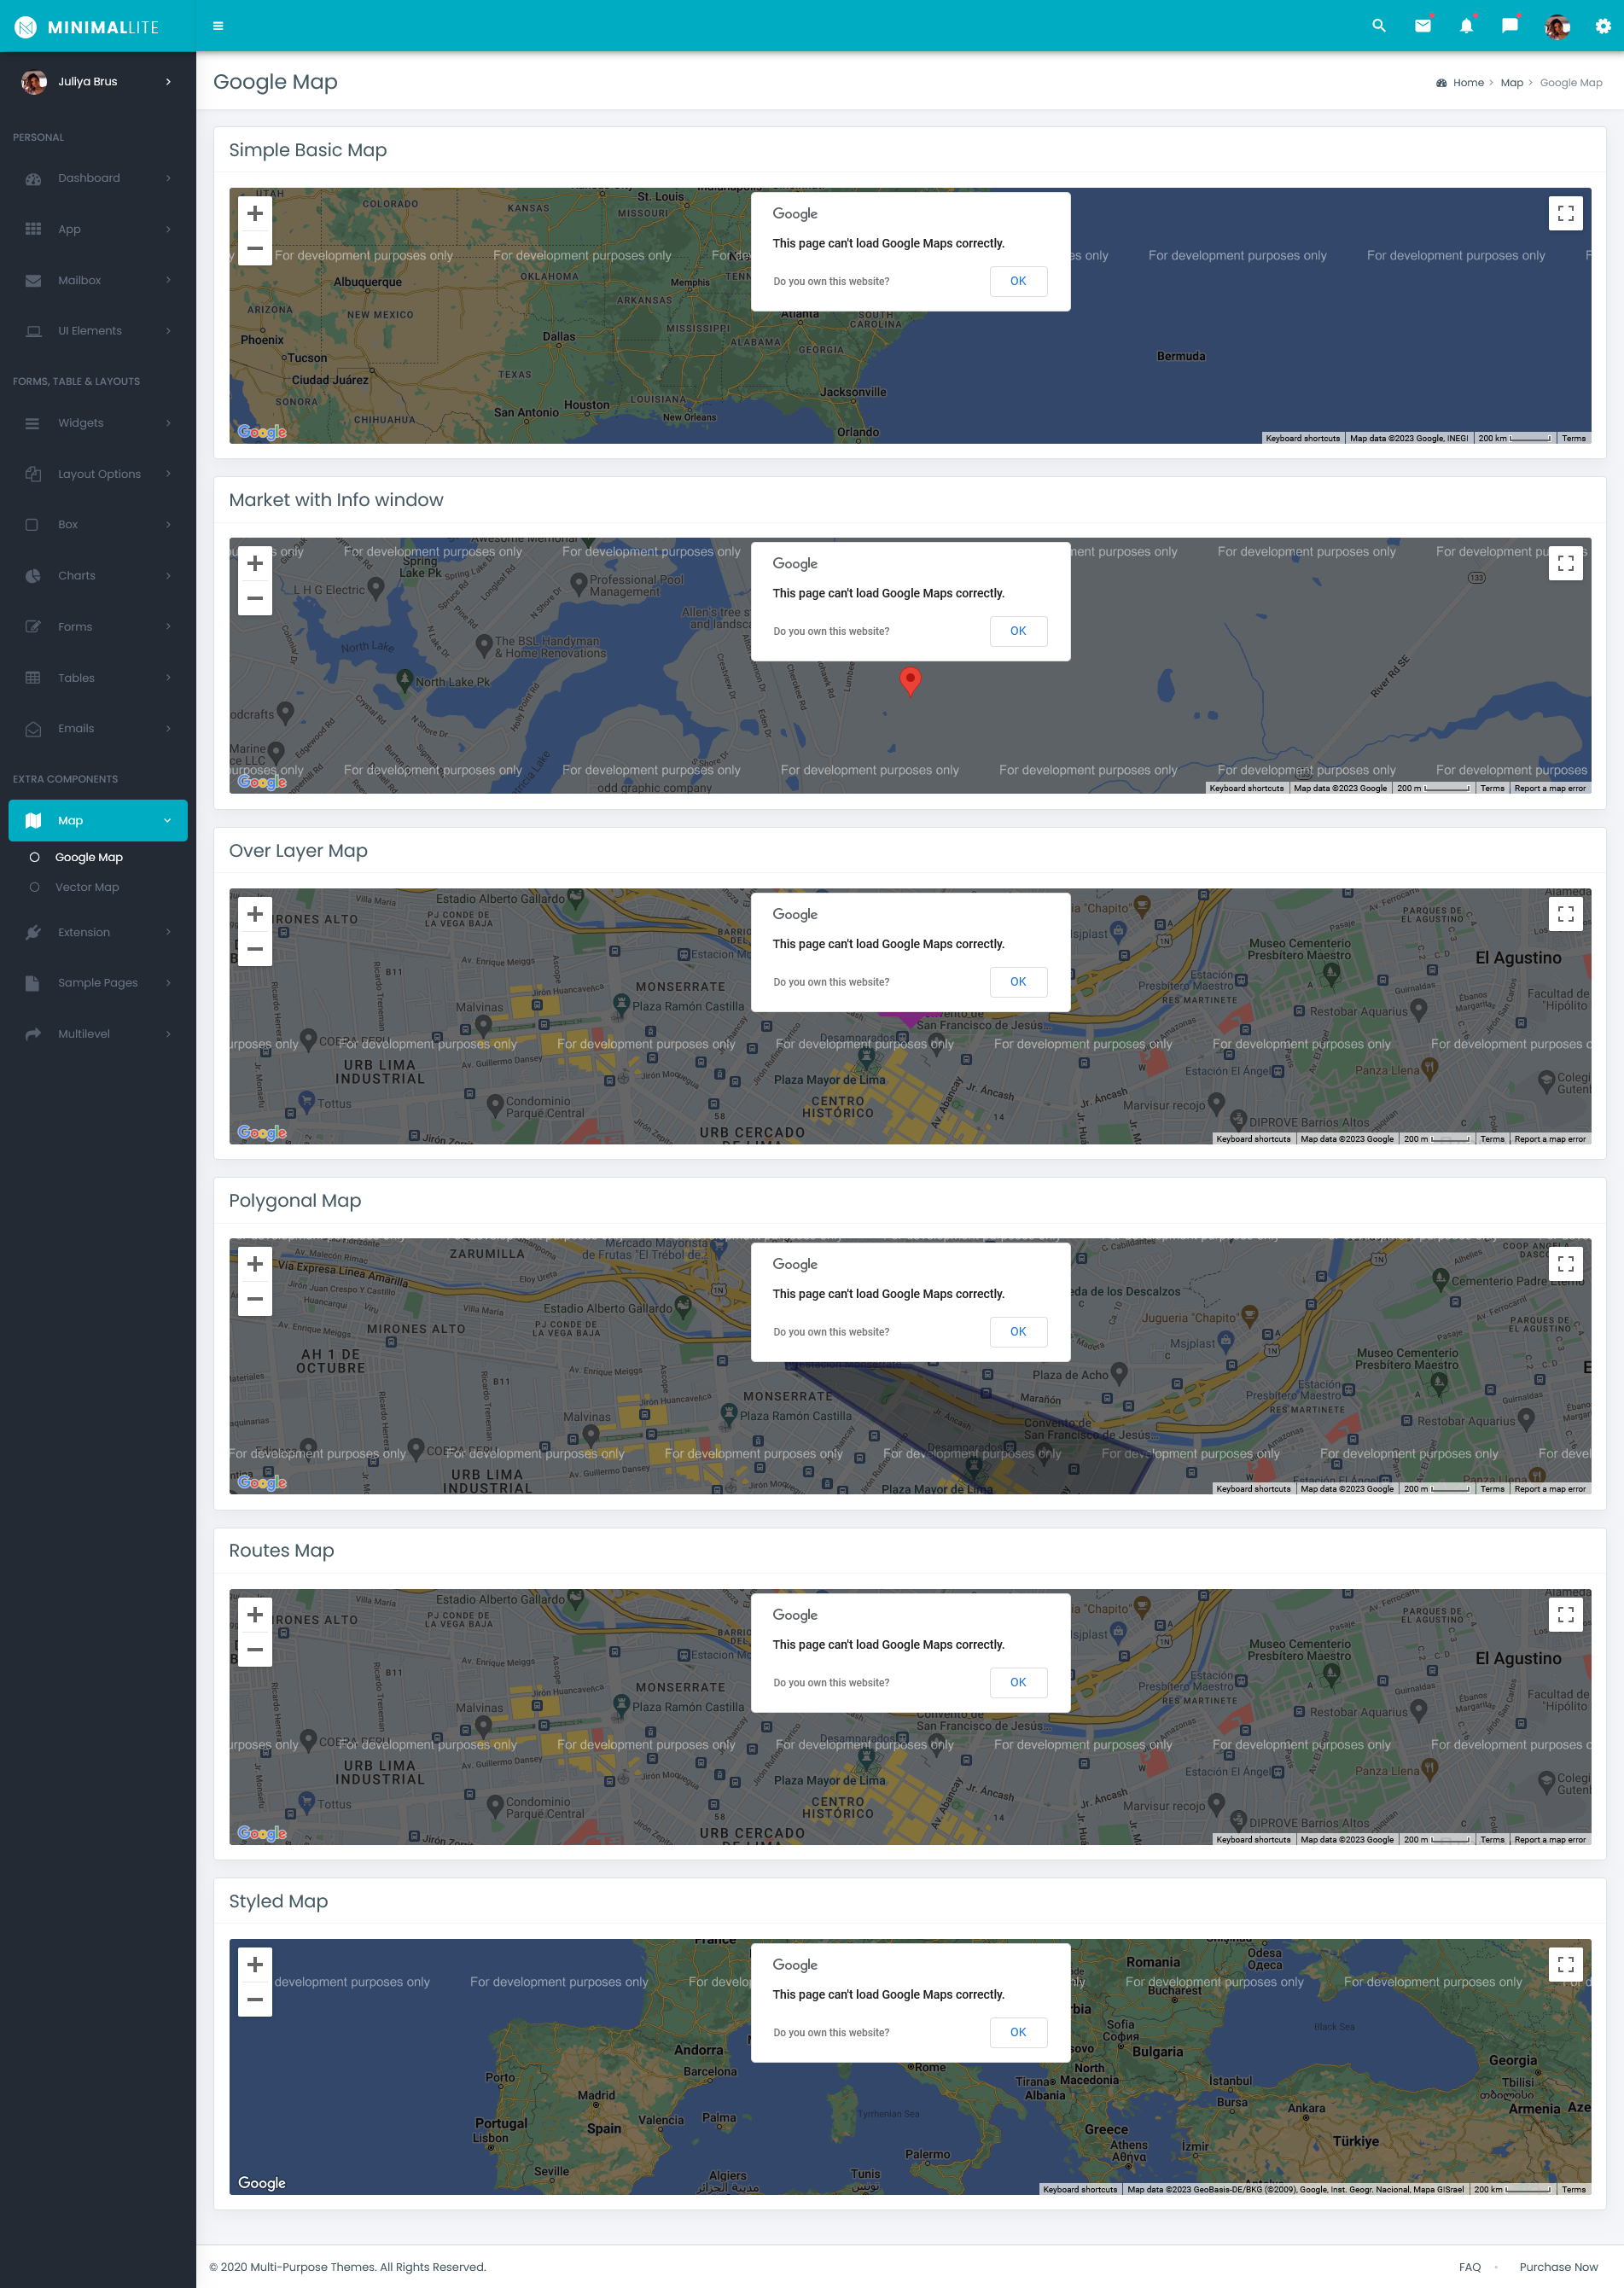
Task: Toggle fullscreen on the Simple Basic Map
Action: 1565,213
